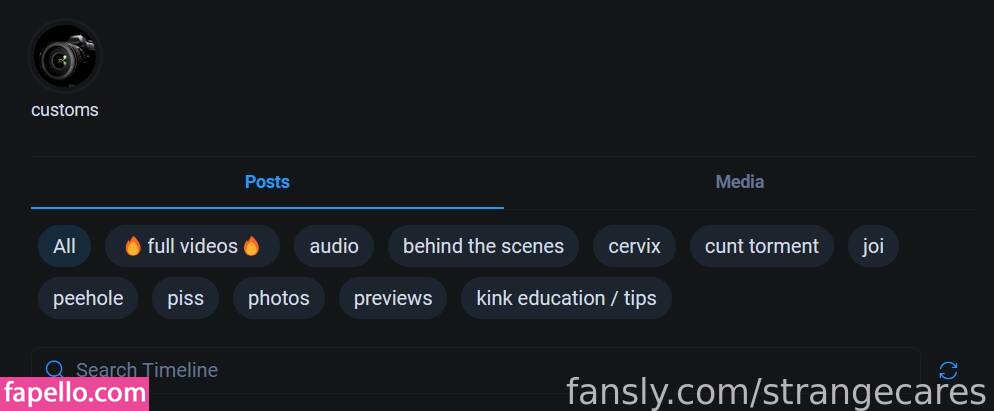Select the peehole filter chip
This screenshot has width=994, height=411.
[x=88, y=298]
